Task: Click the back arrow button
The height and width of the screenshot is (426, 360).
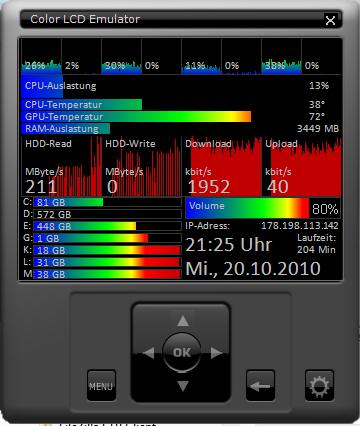Action: [x=260, y=386]
